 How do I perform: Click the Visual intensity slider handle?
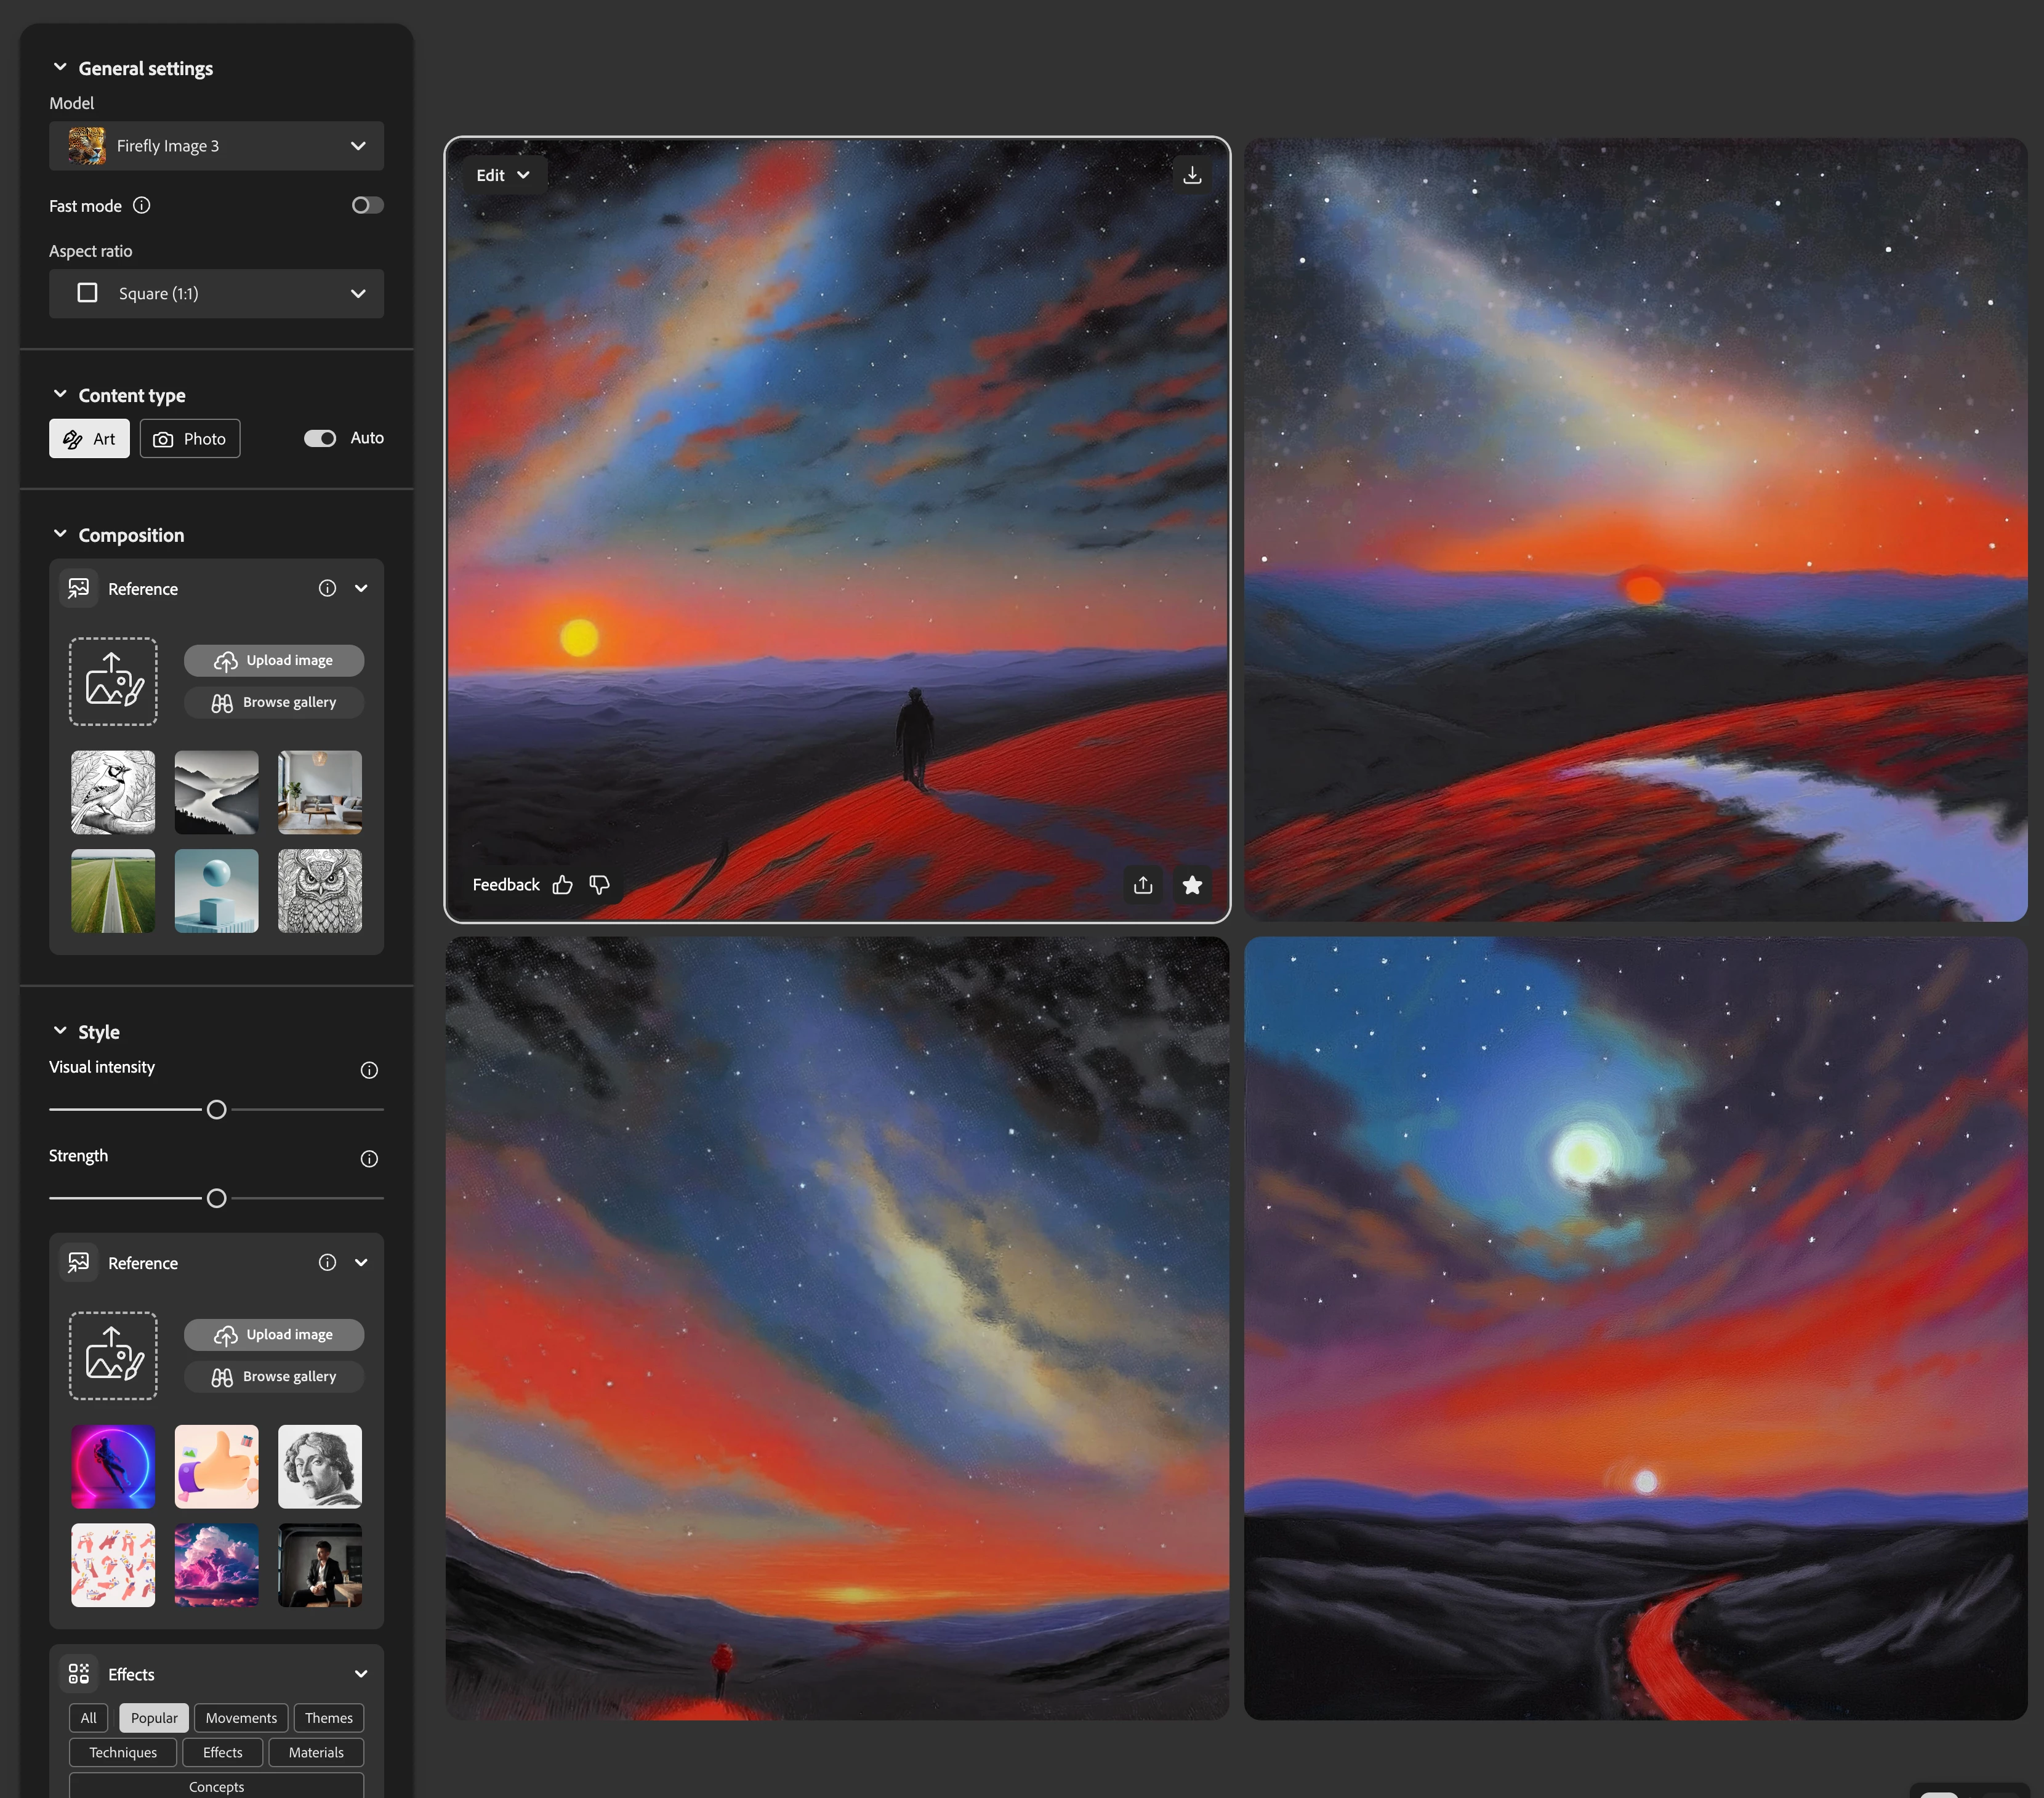click(x=216, y=1110)
